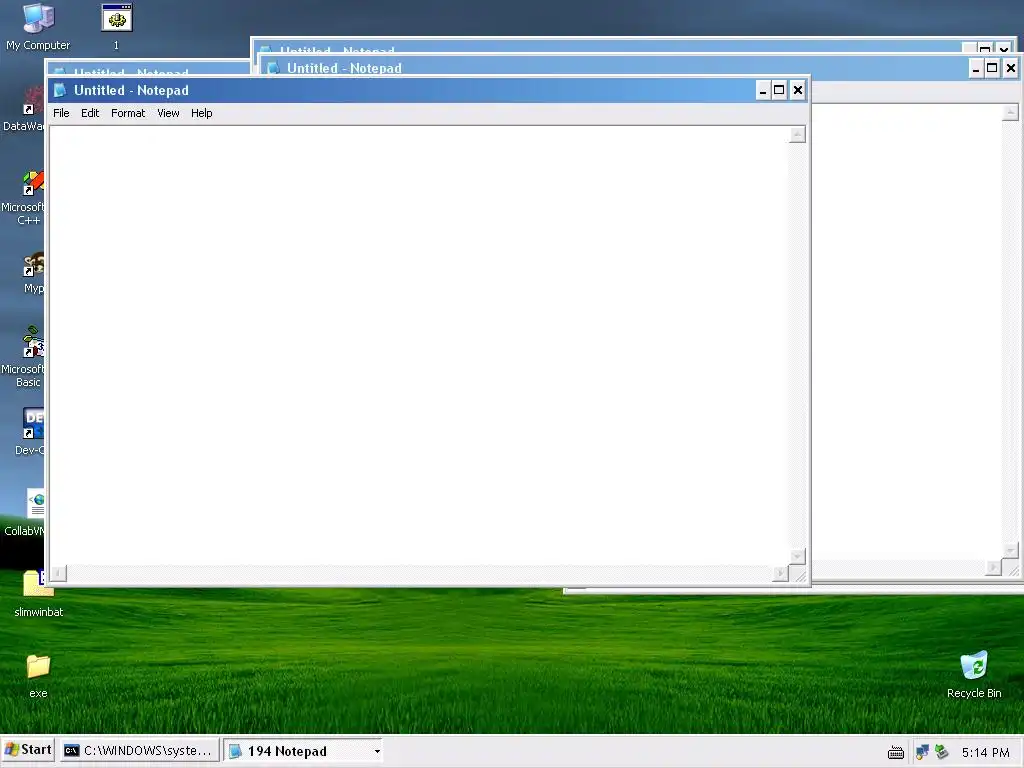Expand the 194 Notepad group dropdown arrow

(x=377, y=752)
